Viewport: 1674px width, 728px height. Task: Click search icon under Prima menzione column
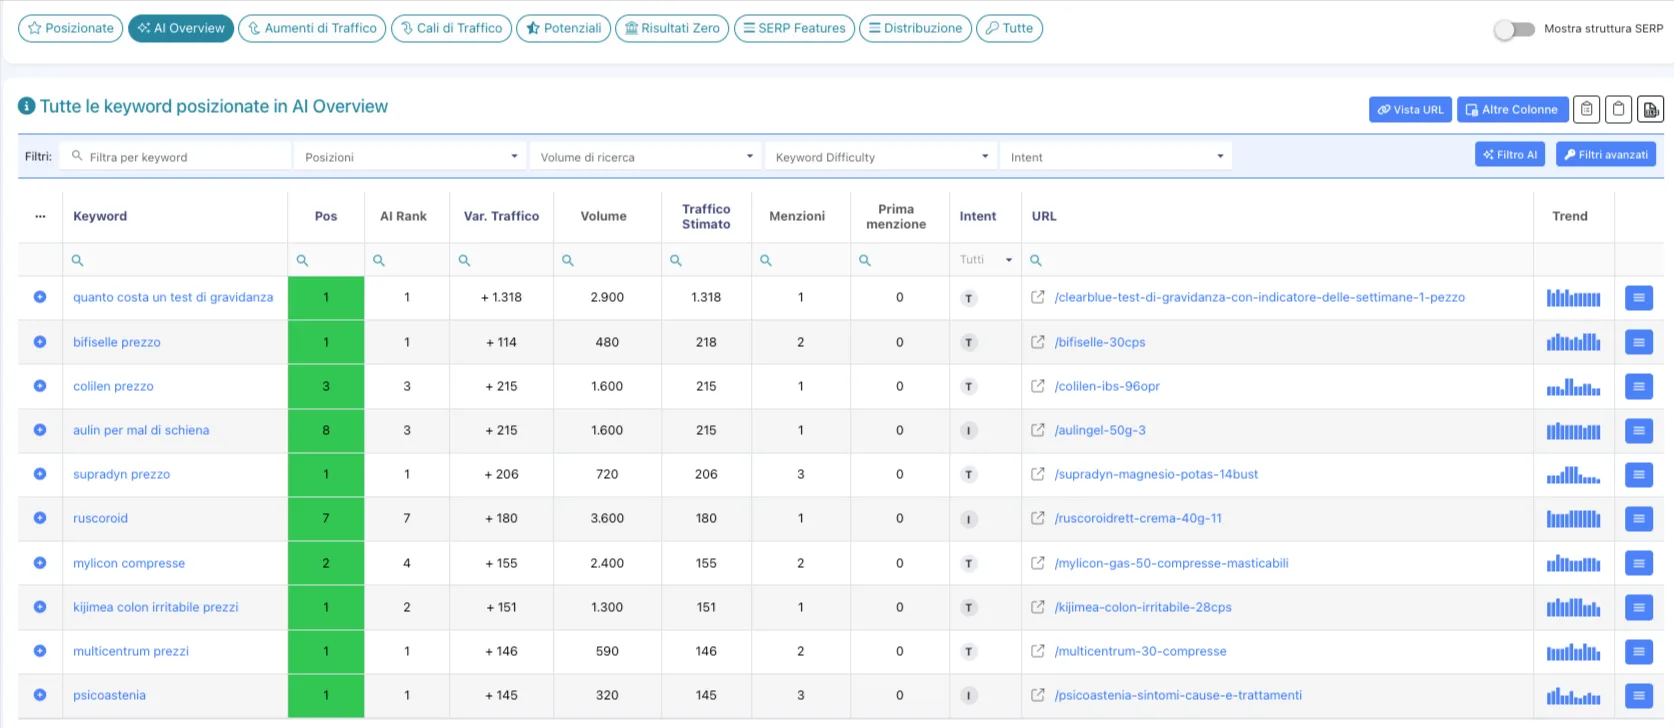[x=865, y=260]
